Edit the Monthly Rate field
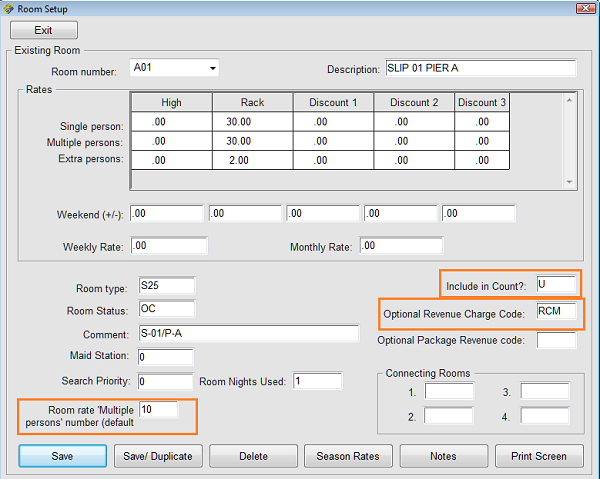 [x=401, y=246]
